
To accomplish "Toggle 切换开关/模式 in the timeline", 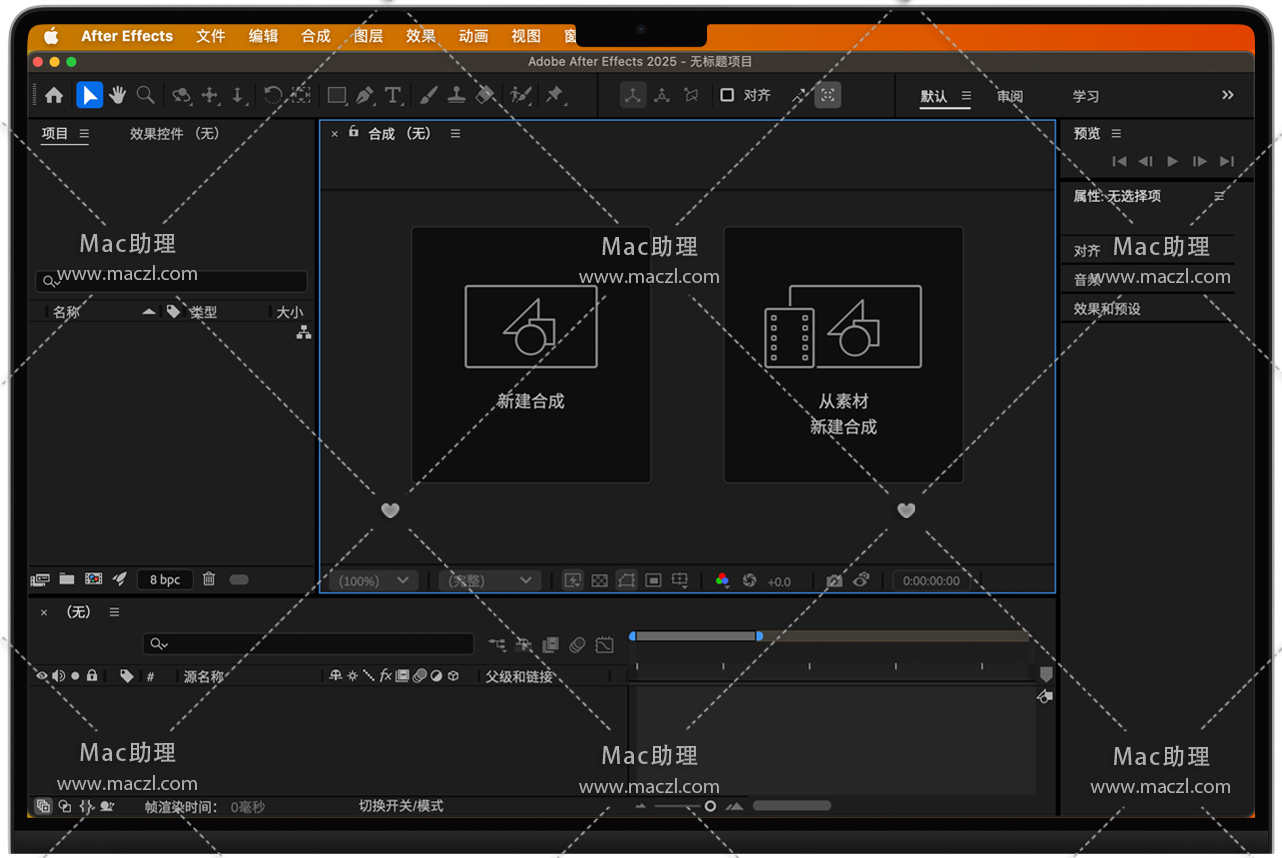I will pyautogui.click(x=400, y=806).
